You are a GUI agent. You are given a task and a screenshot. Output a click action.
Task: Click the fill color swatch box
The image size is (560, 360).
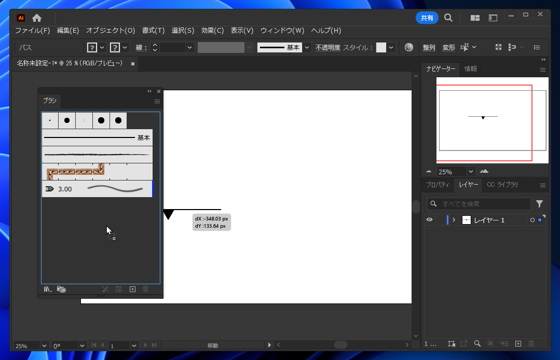coord(92,47)
